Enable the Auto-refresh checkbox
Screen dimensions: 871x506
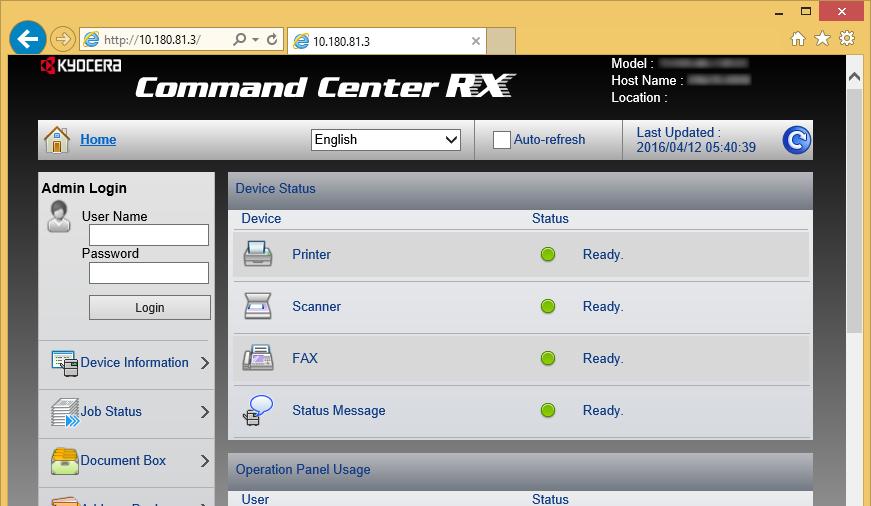[x=502, y=139]
